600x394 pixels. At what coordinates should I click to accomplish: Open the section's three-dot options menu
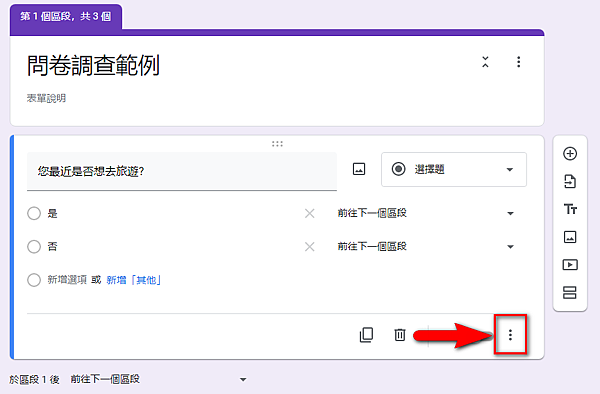click(518, 62)
